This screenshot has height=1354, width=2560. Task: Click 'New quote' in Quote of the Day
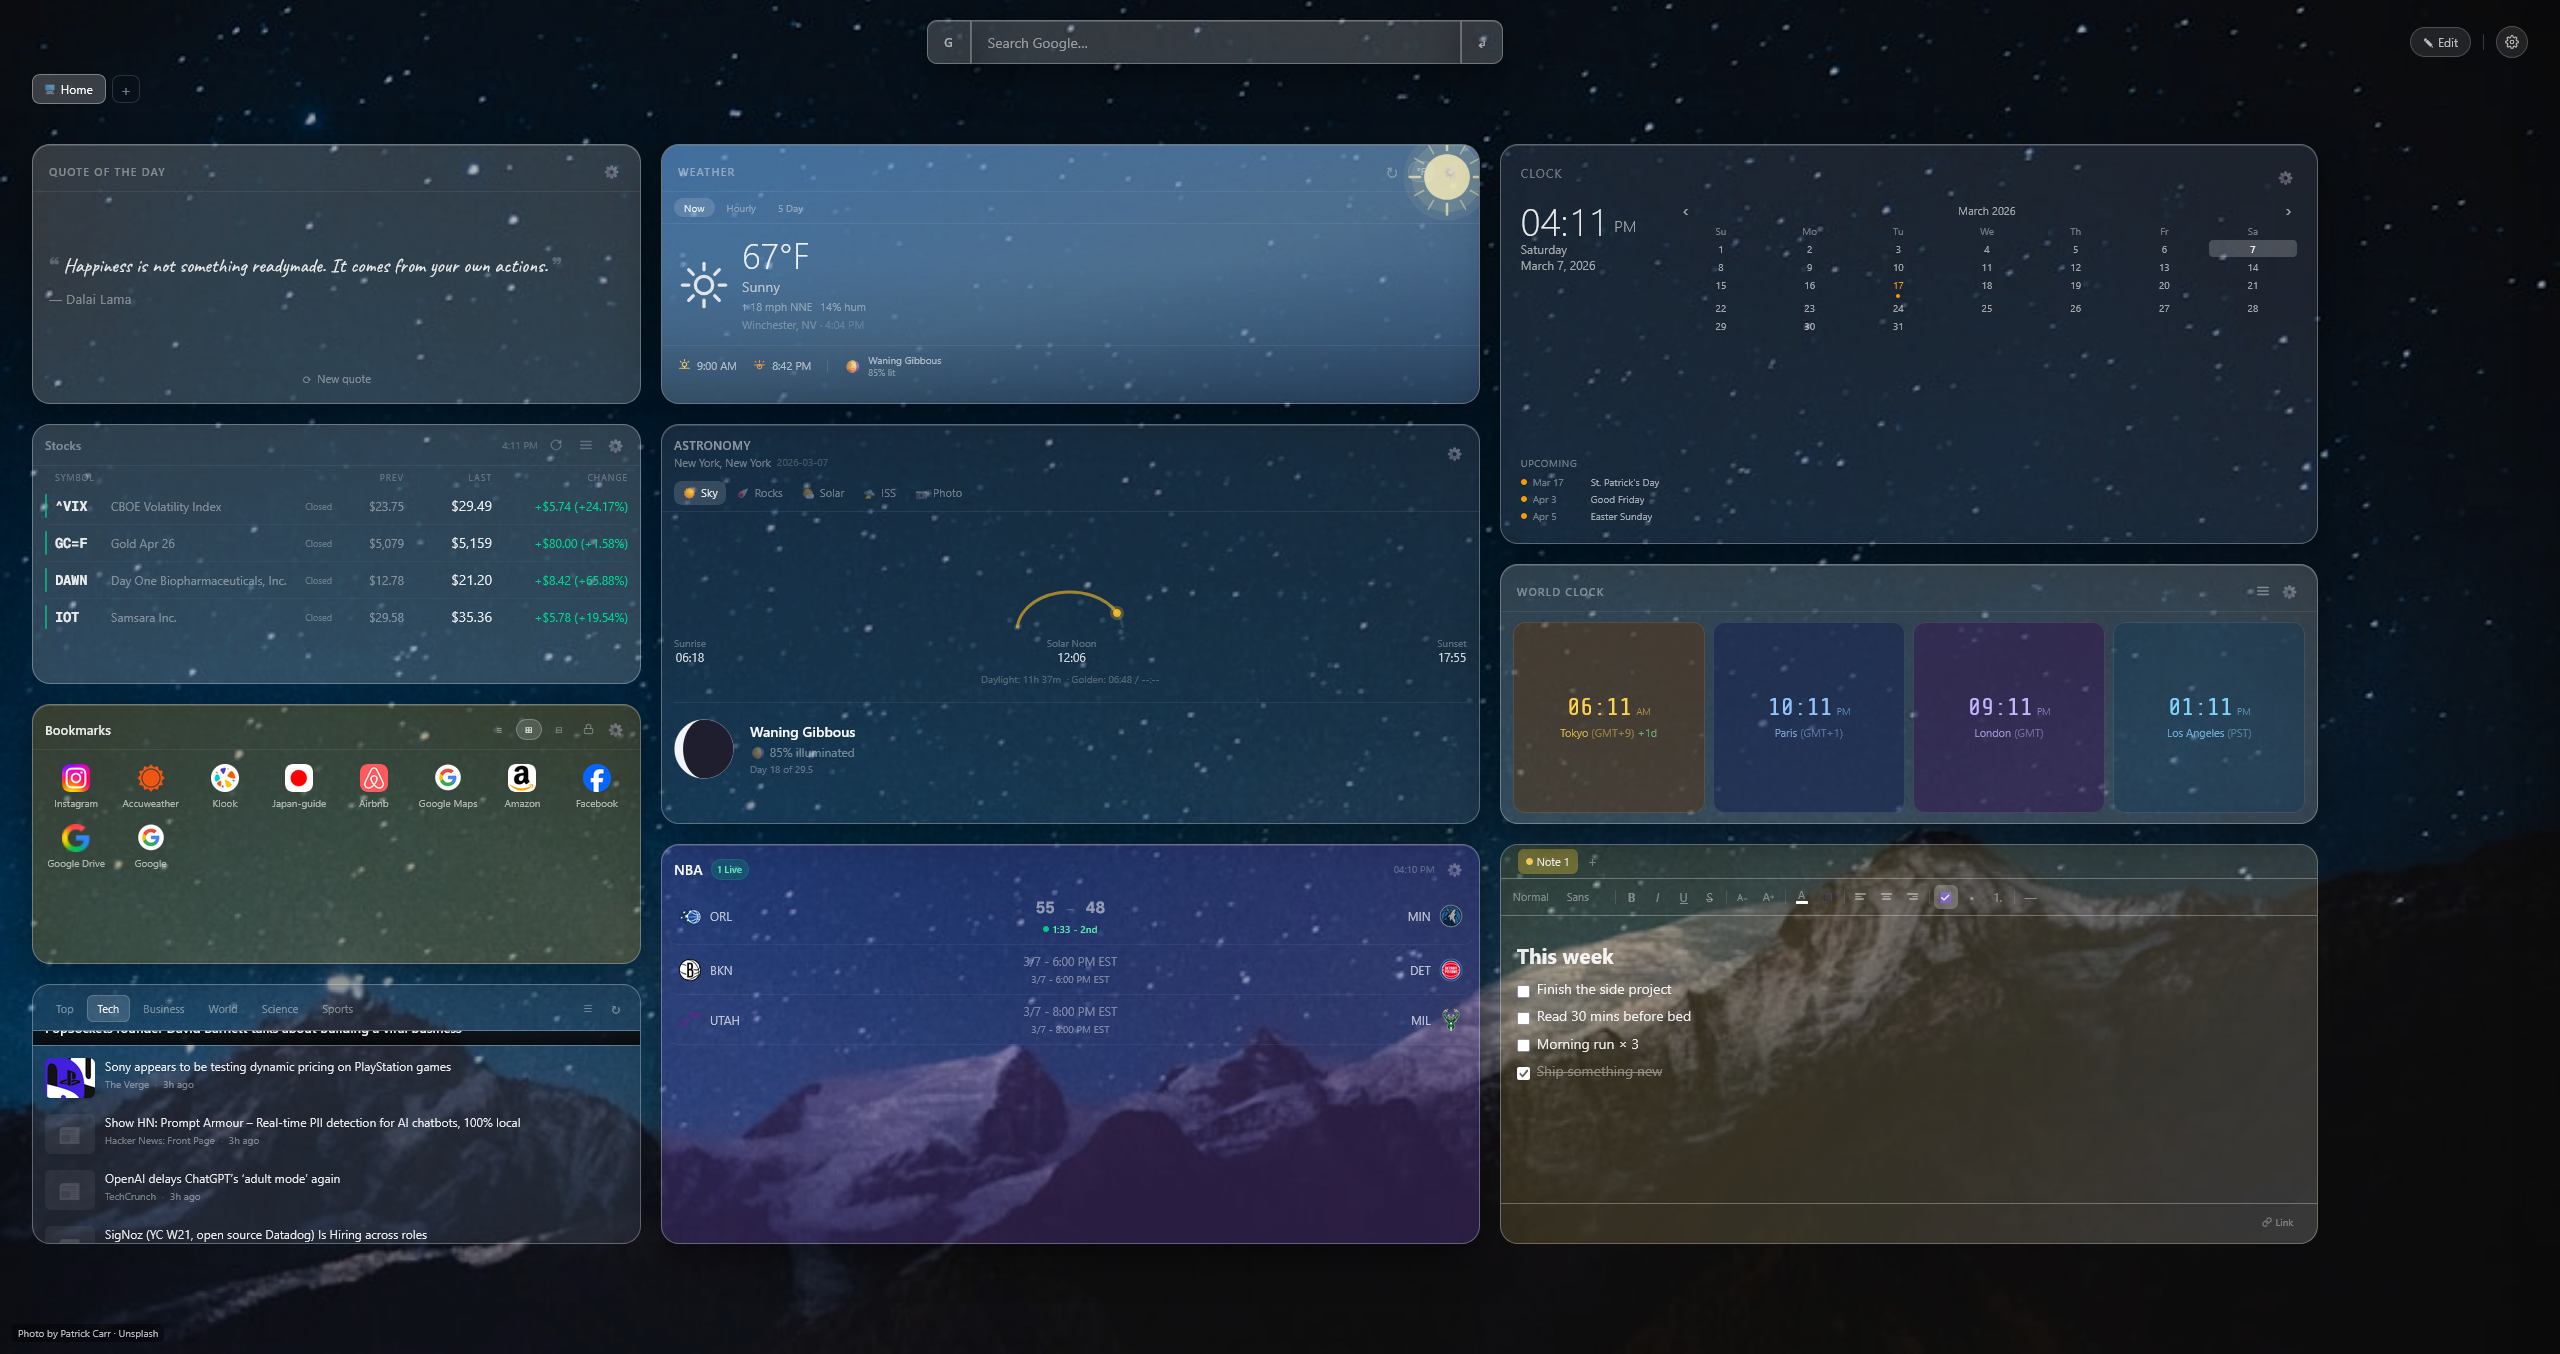(x=336, y=378)
